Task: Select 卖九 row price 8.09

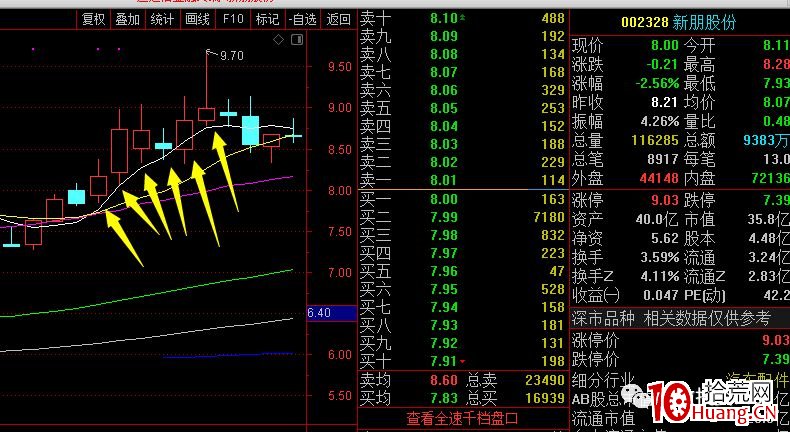Action: pyautogui.click(x=444, y=36)
